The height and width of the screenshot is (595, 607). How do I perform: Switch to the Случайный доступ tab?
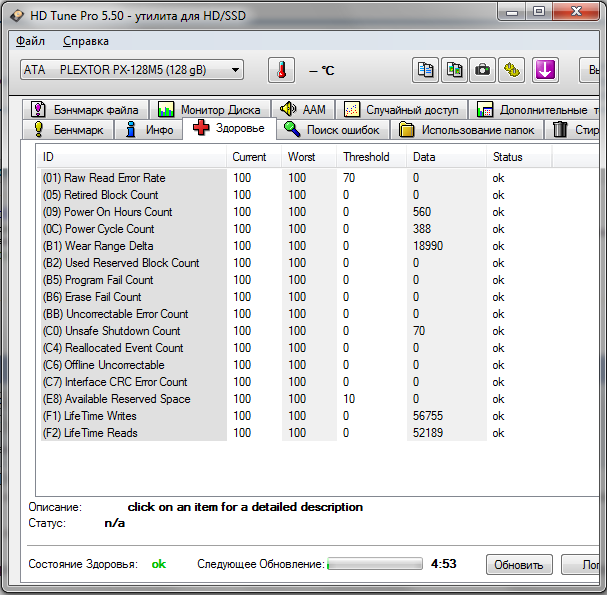[x=401, y=110]
